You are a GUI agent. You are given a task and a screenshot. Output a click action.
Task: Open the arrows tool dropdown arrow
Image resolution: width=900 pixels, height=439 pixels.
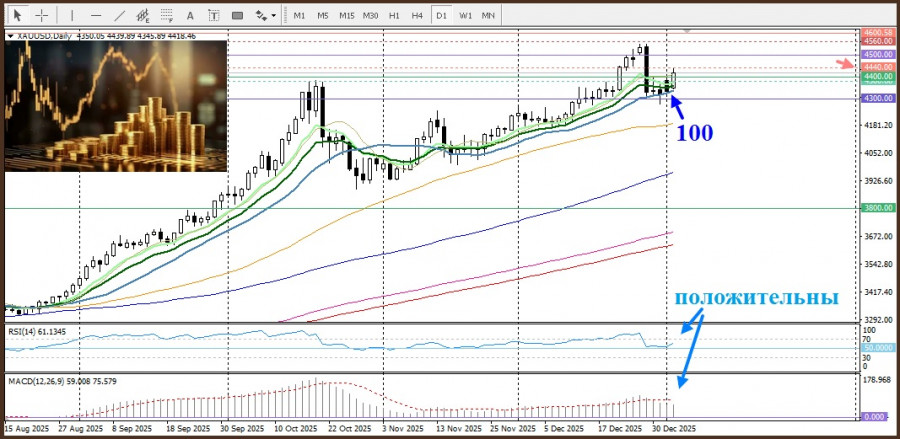[x=274, y=15]
